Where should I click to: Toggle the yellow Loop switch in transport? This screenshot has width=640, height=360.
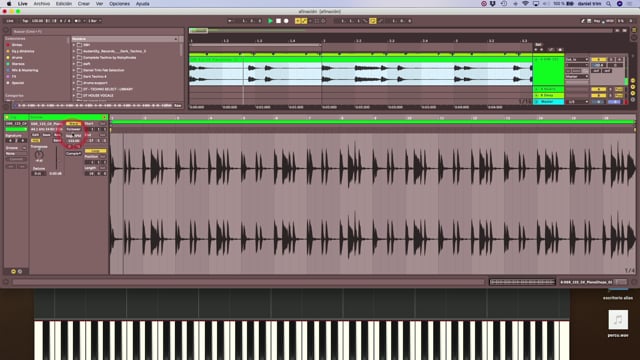pyautogui.click(x=373, y=21)
